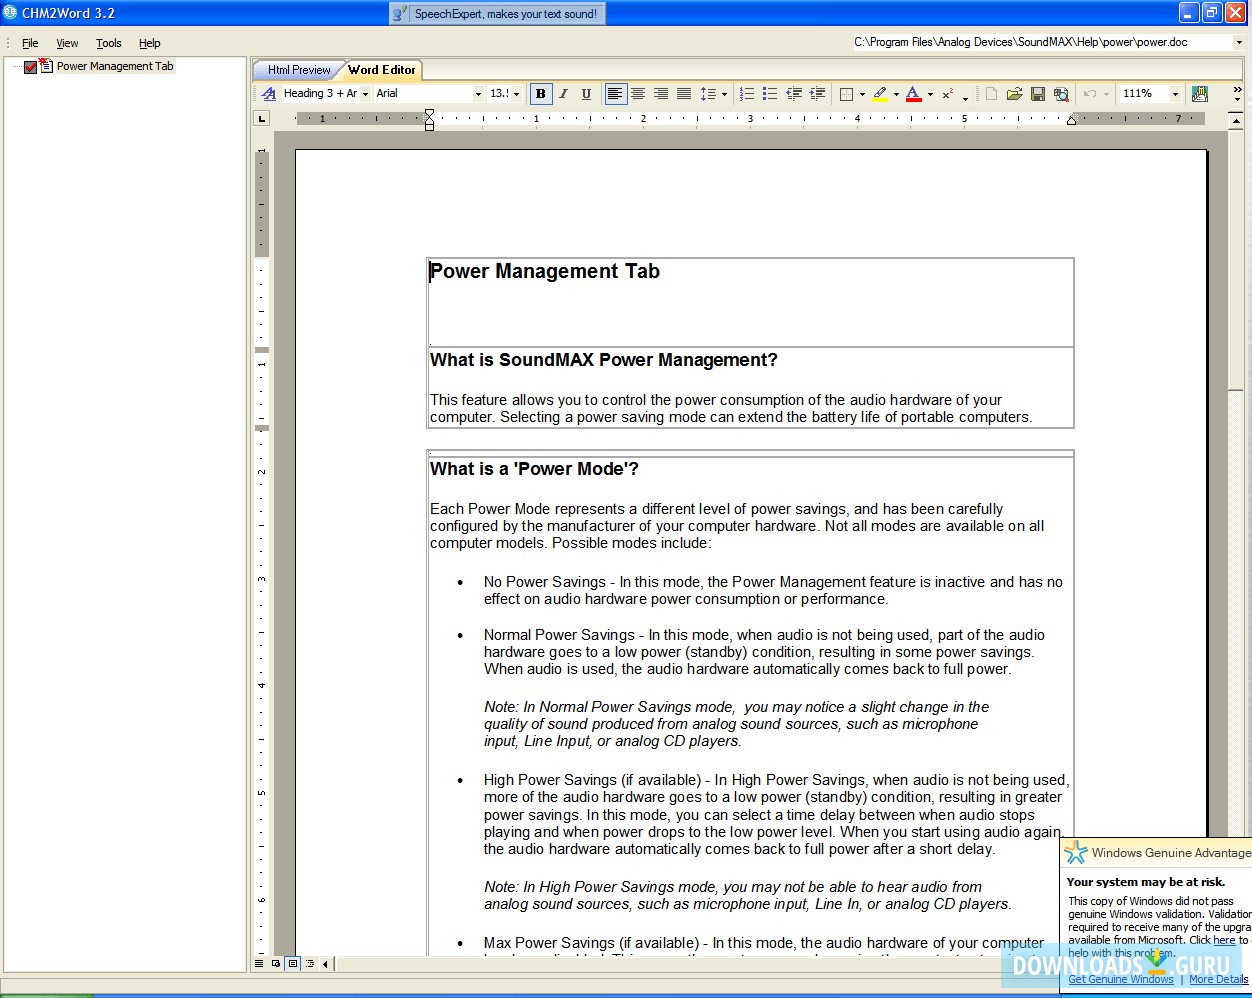Screen dimensions: 1252x998
Task: Center-align the paragraph
Action: tap(638, 93)
